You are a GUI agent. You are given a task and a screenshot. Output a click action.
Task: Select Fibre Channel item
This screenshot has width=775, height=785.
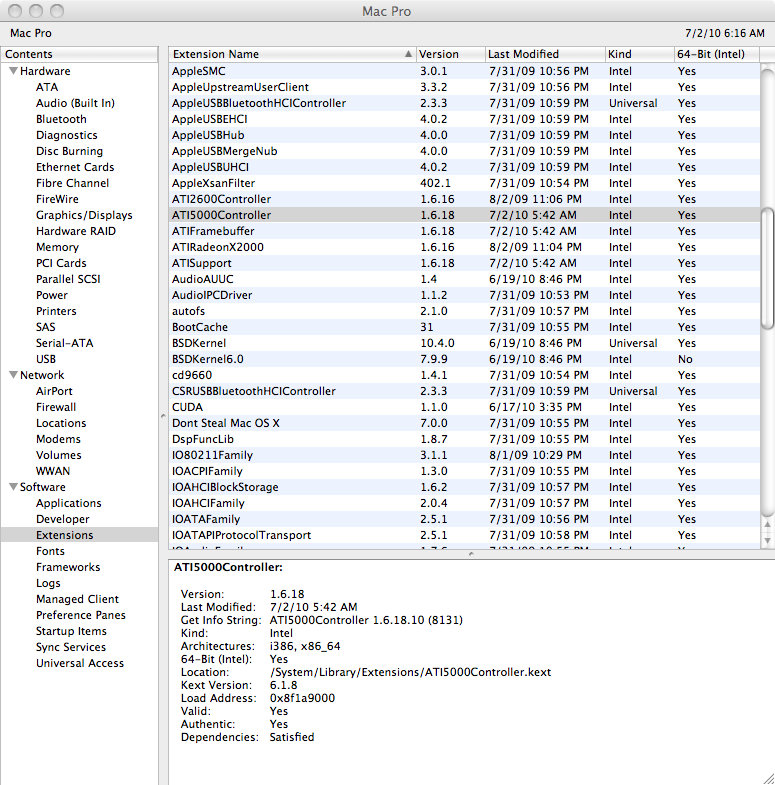click(x=72, y=183)
